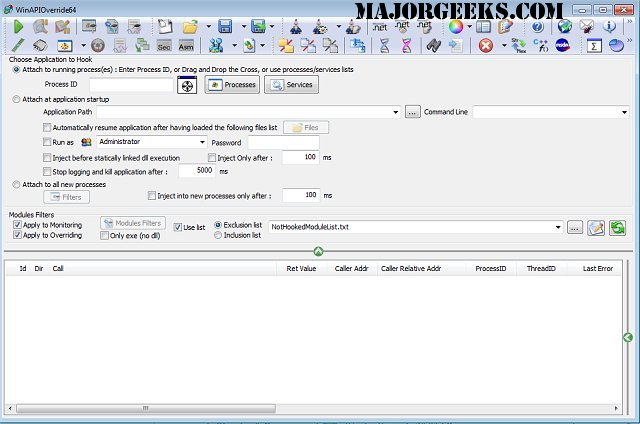Click the green Start play arrow icon
Viewport: 640px width, 424px height.
pos(18,27)
